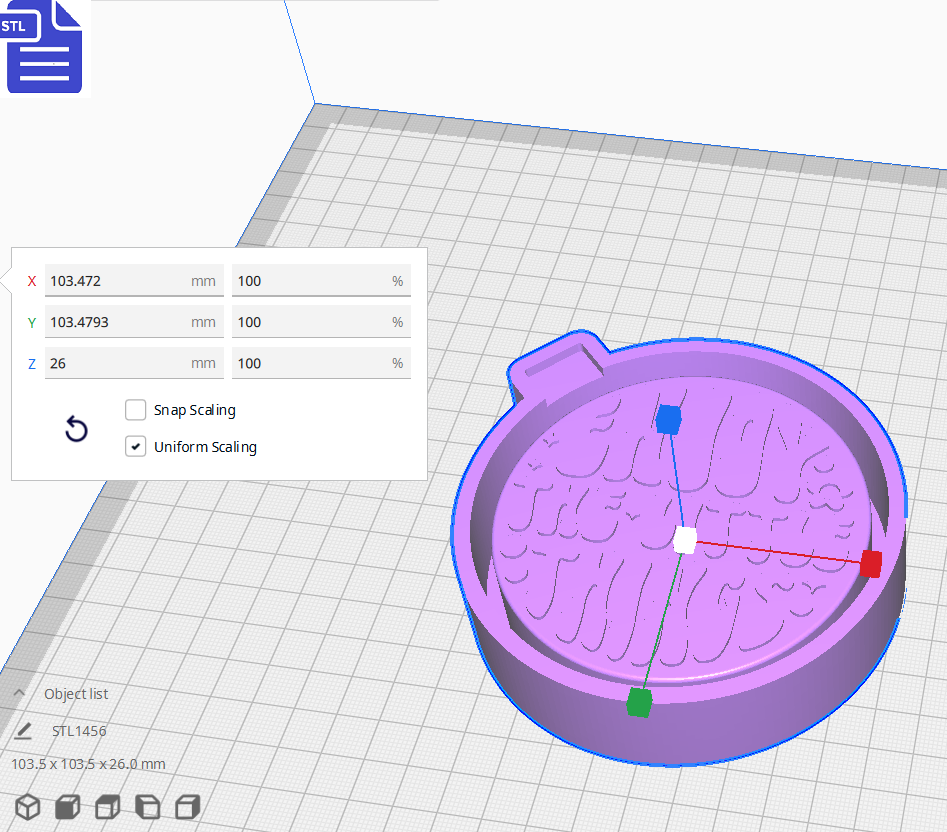
Task: Select the 3D perspective view cube icon
Action: [x=27, y=807]
